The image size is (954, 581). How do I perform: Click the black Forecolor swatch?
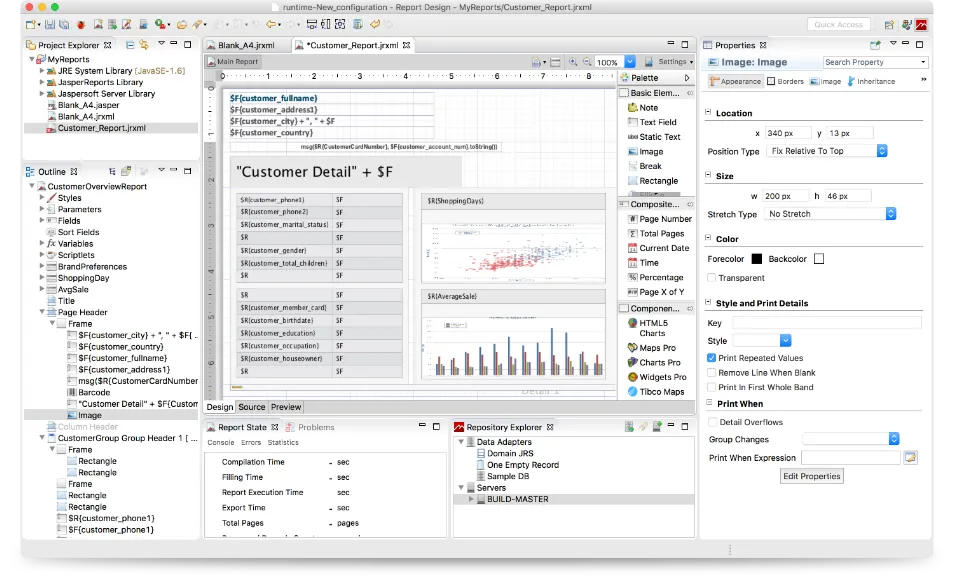tap(756, 259)
